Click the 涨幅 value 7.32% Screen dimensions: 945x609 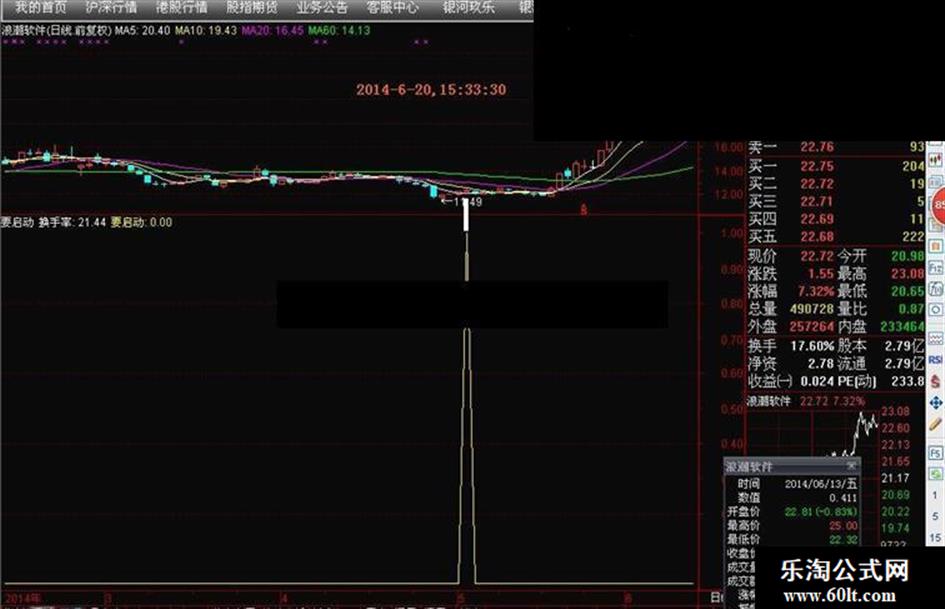(816, 291)
